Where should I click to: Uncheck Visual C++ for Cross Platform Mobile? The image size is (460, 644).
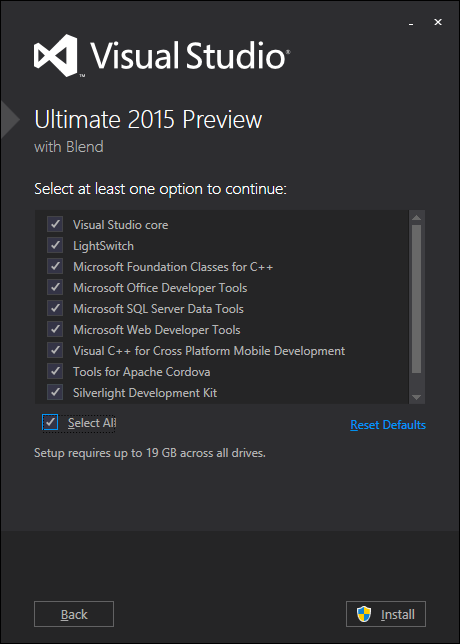[x=55, y=350]
